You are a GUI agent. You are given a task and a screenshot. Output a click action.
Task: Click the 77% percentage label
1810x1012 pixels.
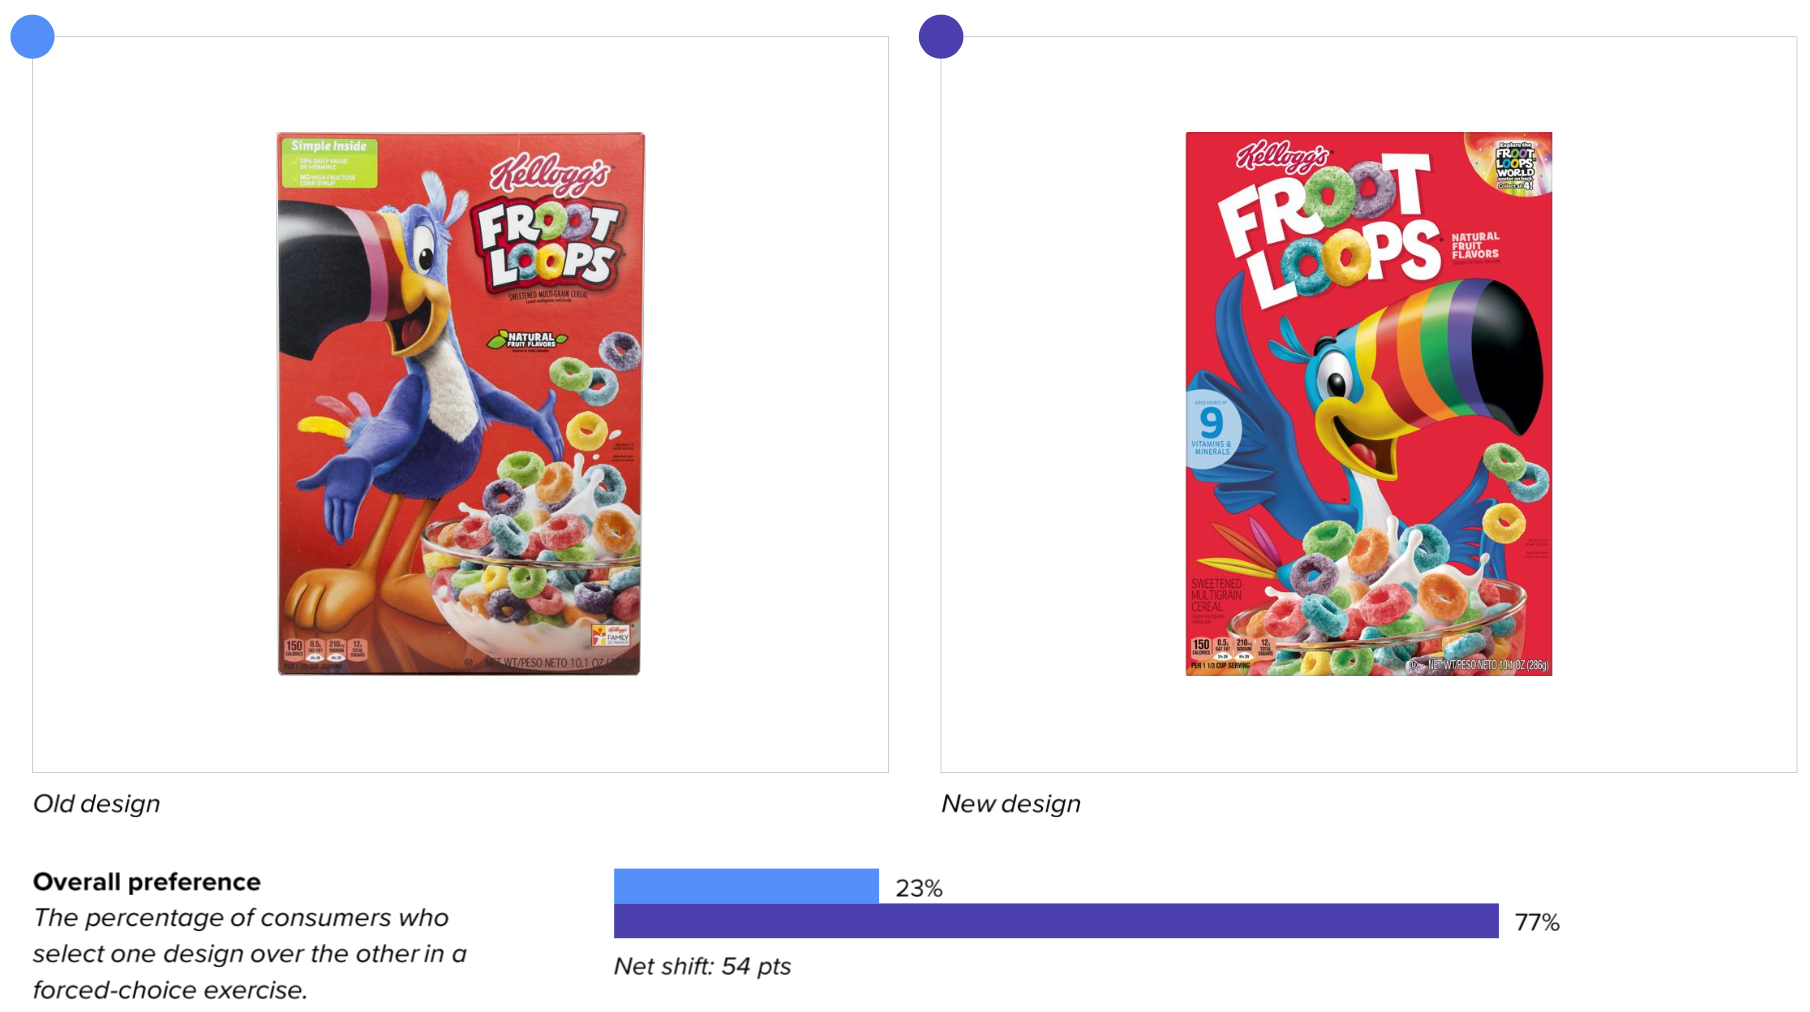[1537, 922]
